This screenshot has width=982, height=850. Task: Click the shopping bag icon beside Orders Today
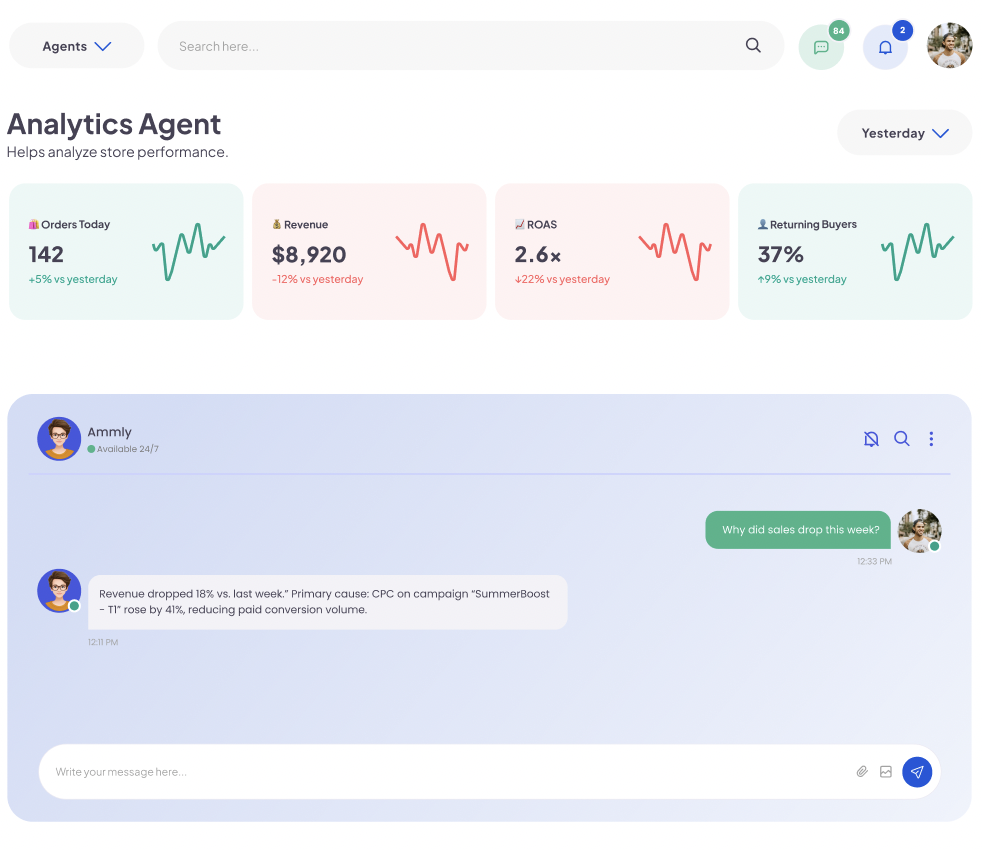[34, 224]
